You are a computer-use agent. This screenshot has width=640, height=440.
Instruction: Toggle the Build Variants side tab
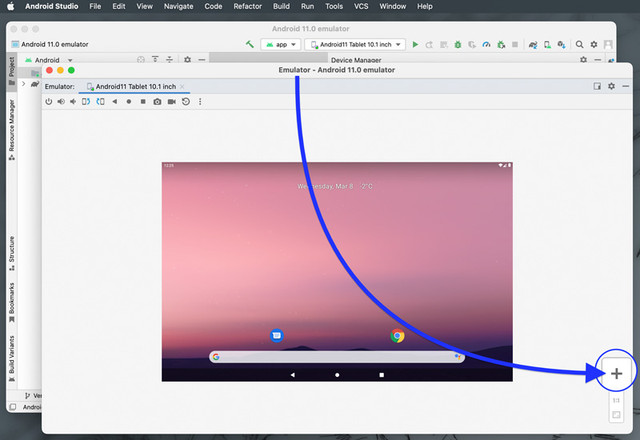12,358
